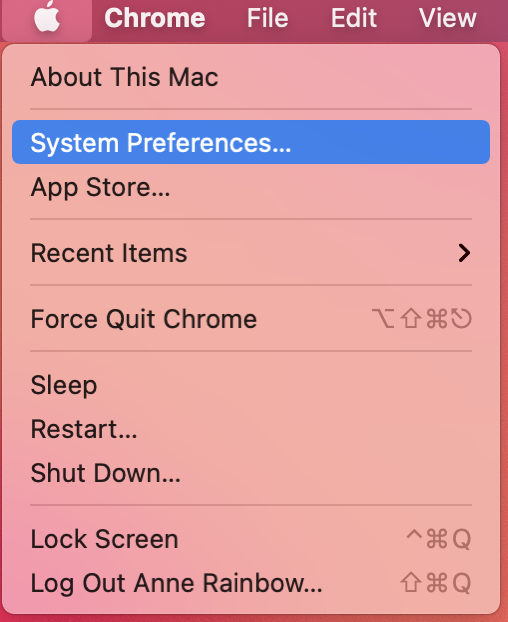The width and height of the screenshot is (508, 622).
Task: Click the Force Quit keyboard shortcut symbols
Action: 422,319
